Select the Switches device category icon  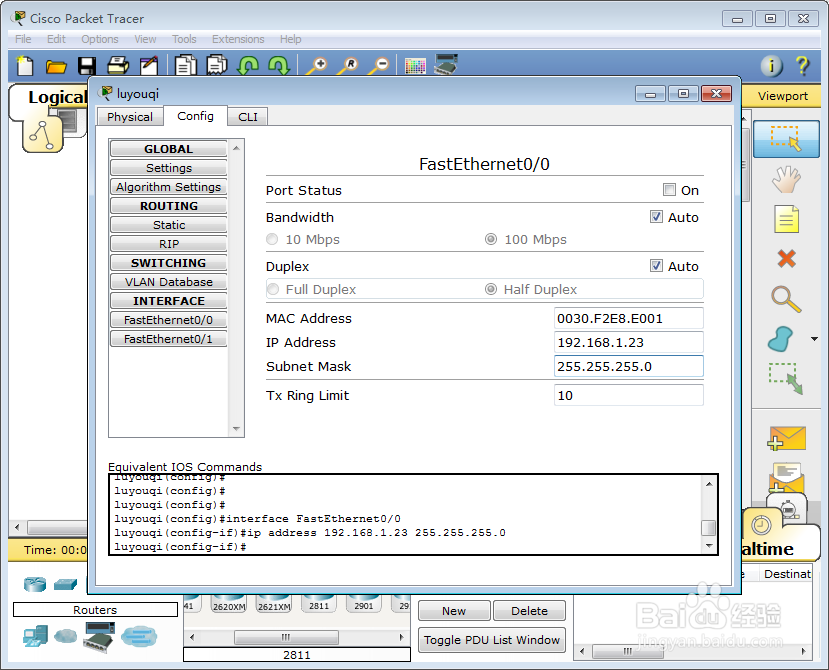coord(66,584)
